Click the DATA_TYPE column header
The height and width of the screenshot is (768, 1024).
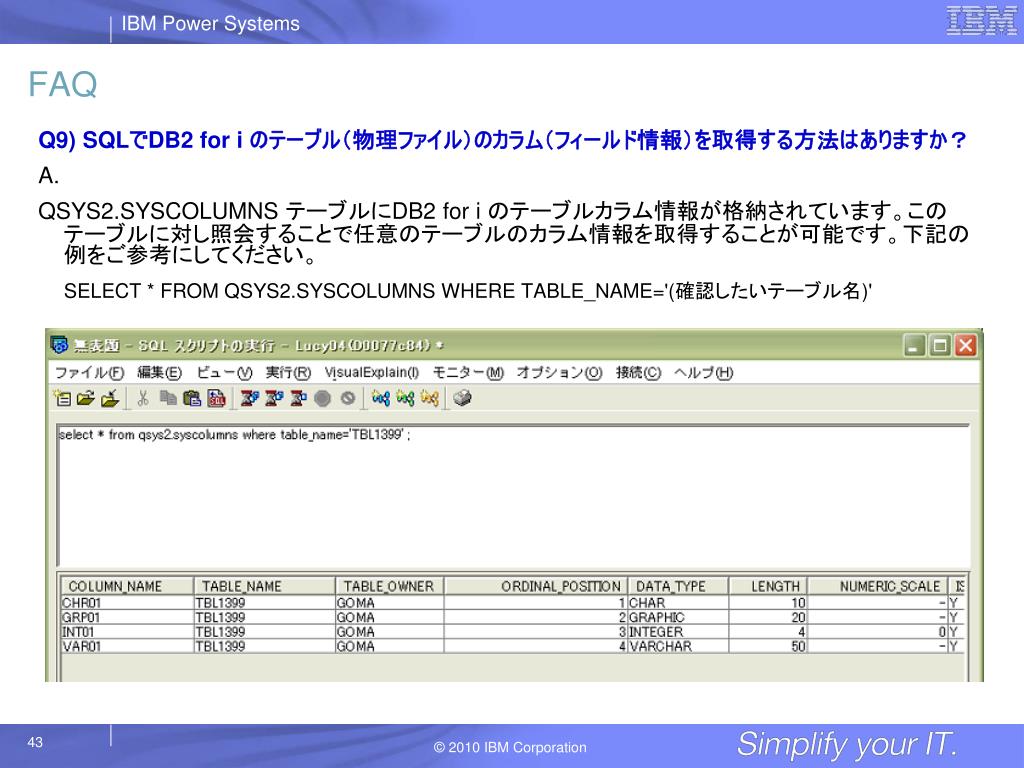(x=678, y=586)
